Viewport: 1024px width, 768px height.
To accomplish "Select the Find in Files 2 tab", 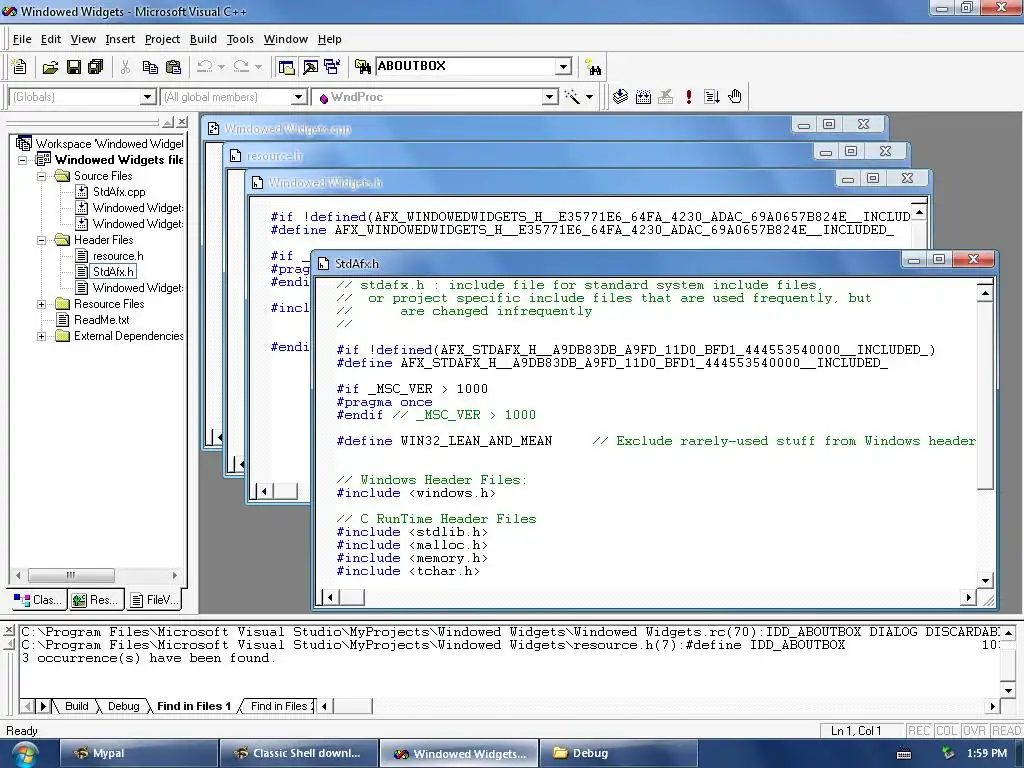I will (279, 706).
